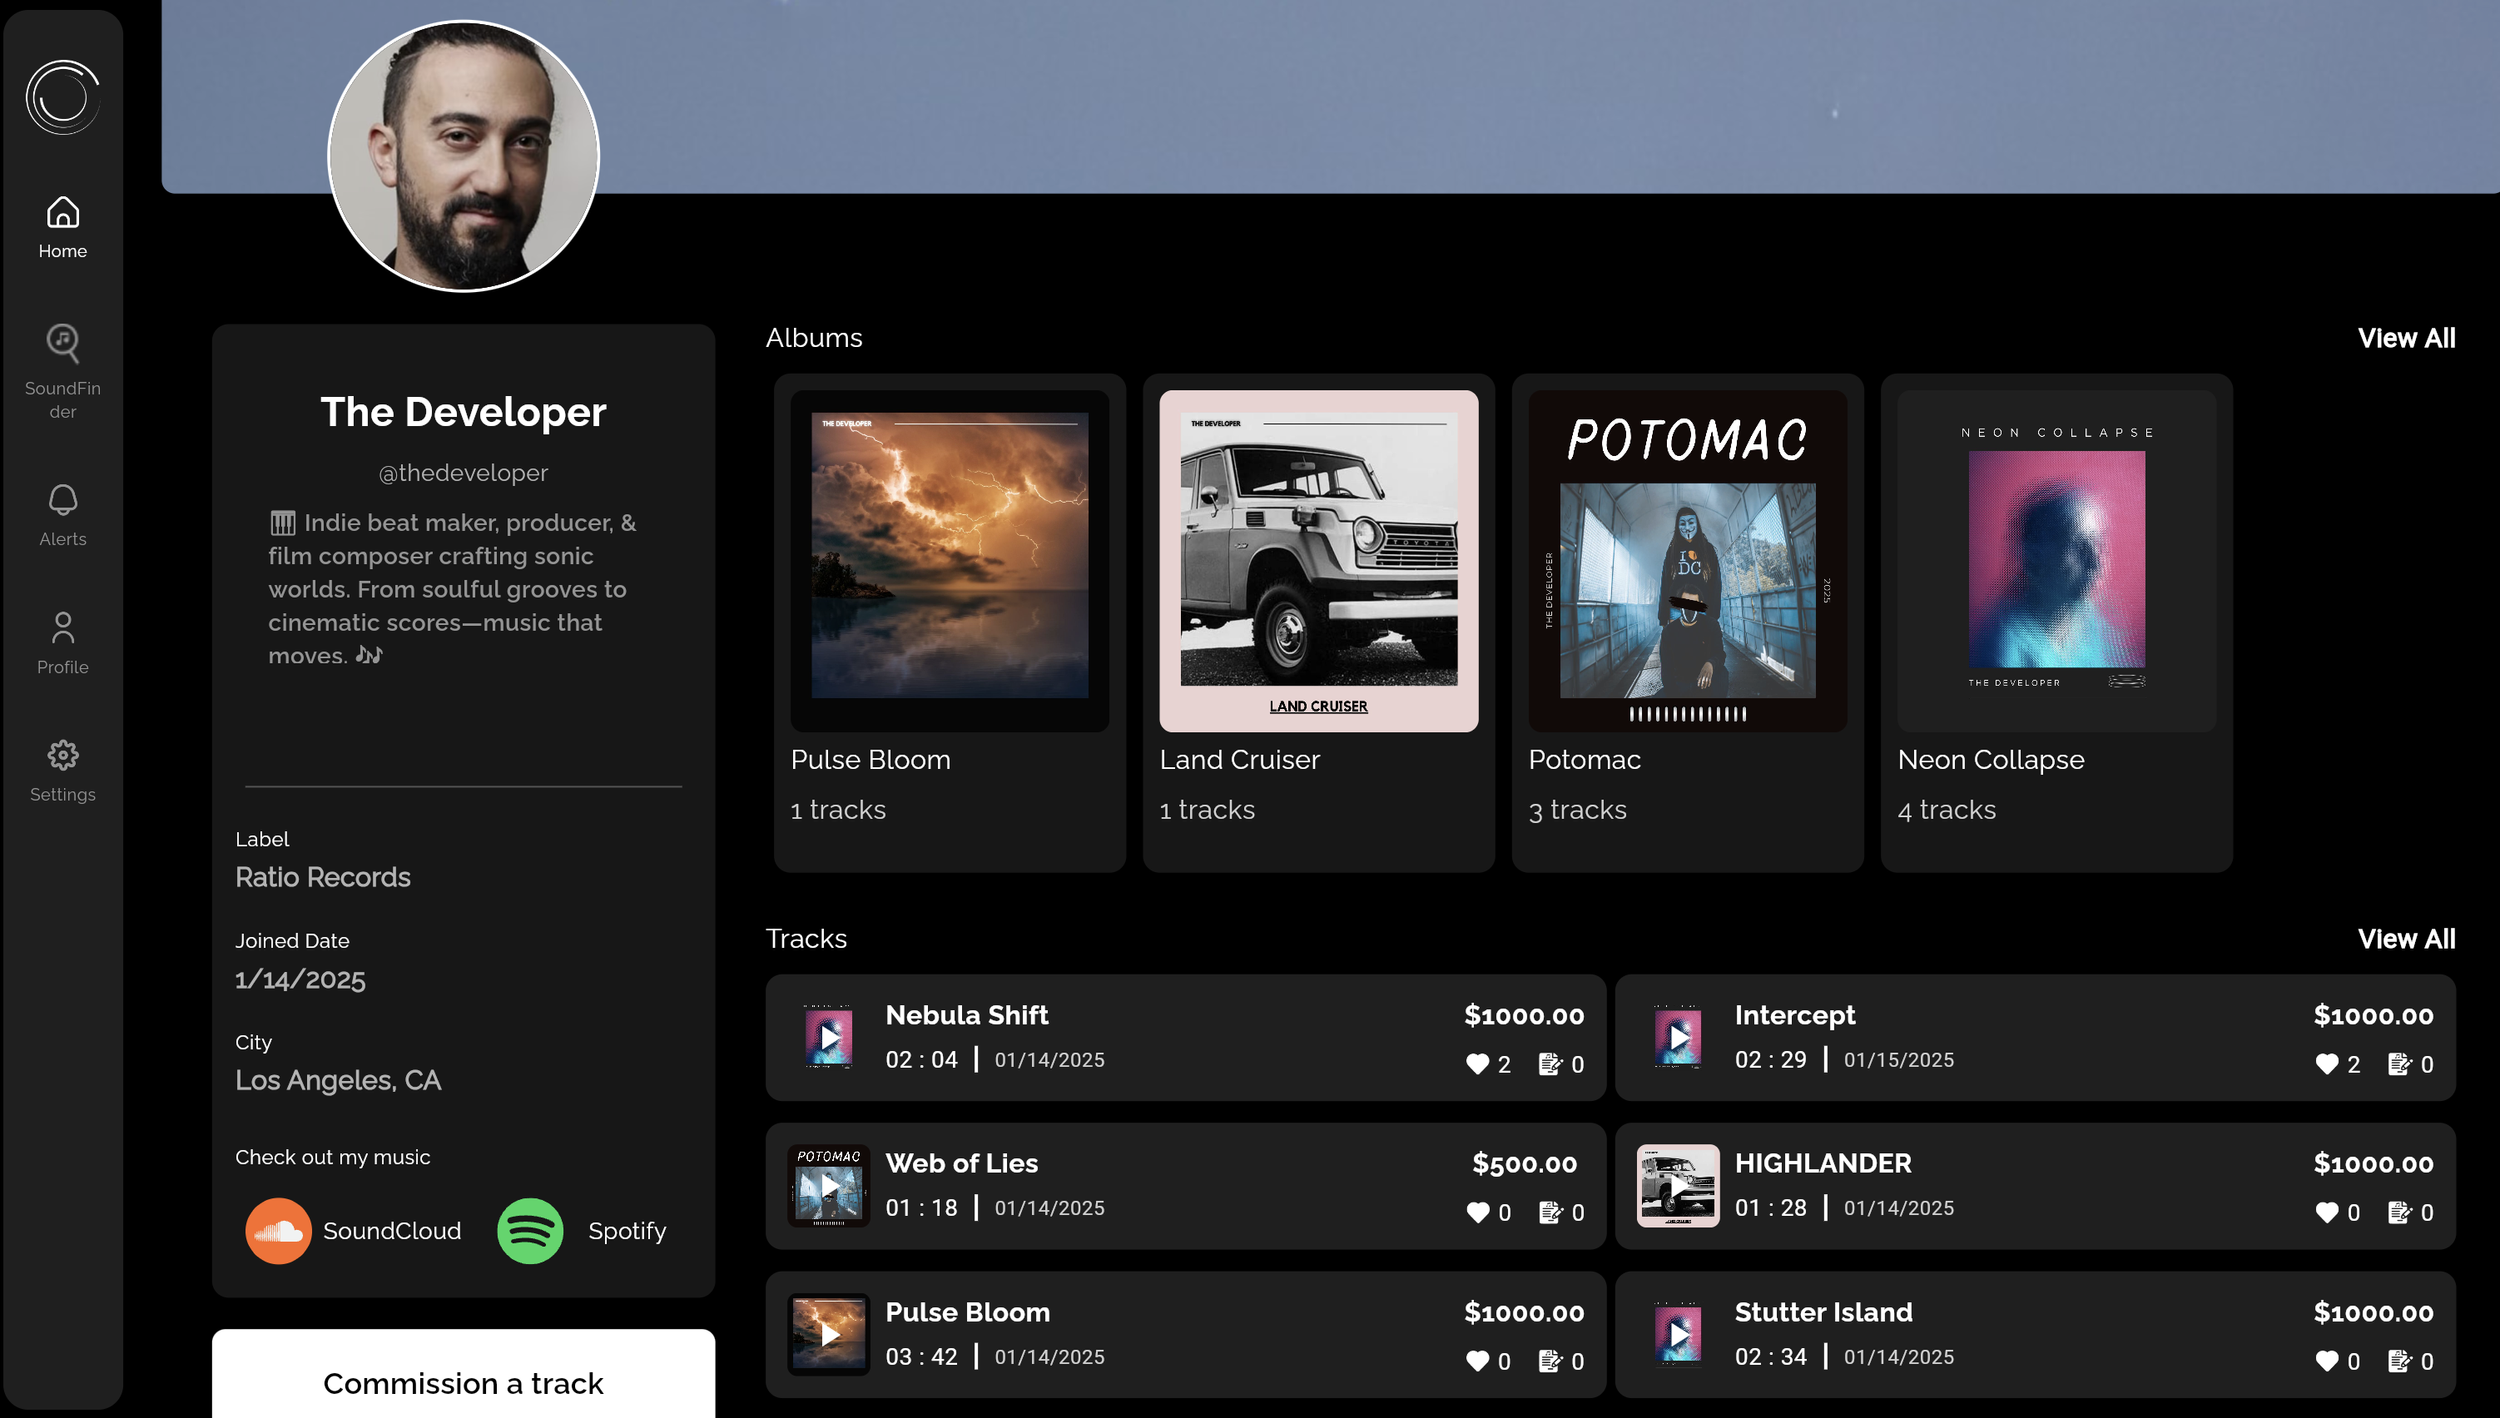
Task: Like the Nebula Shift track heart
Action: click(1477, 1064)
